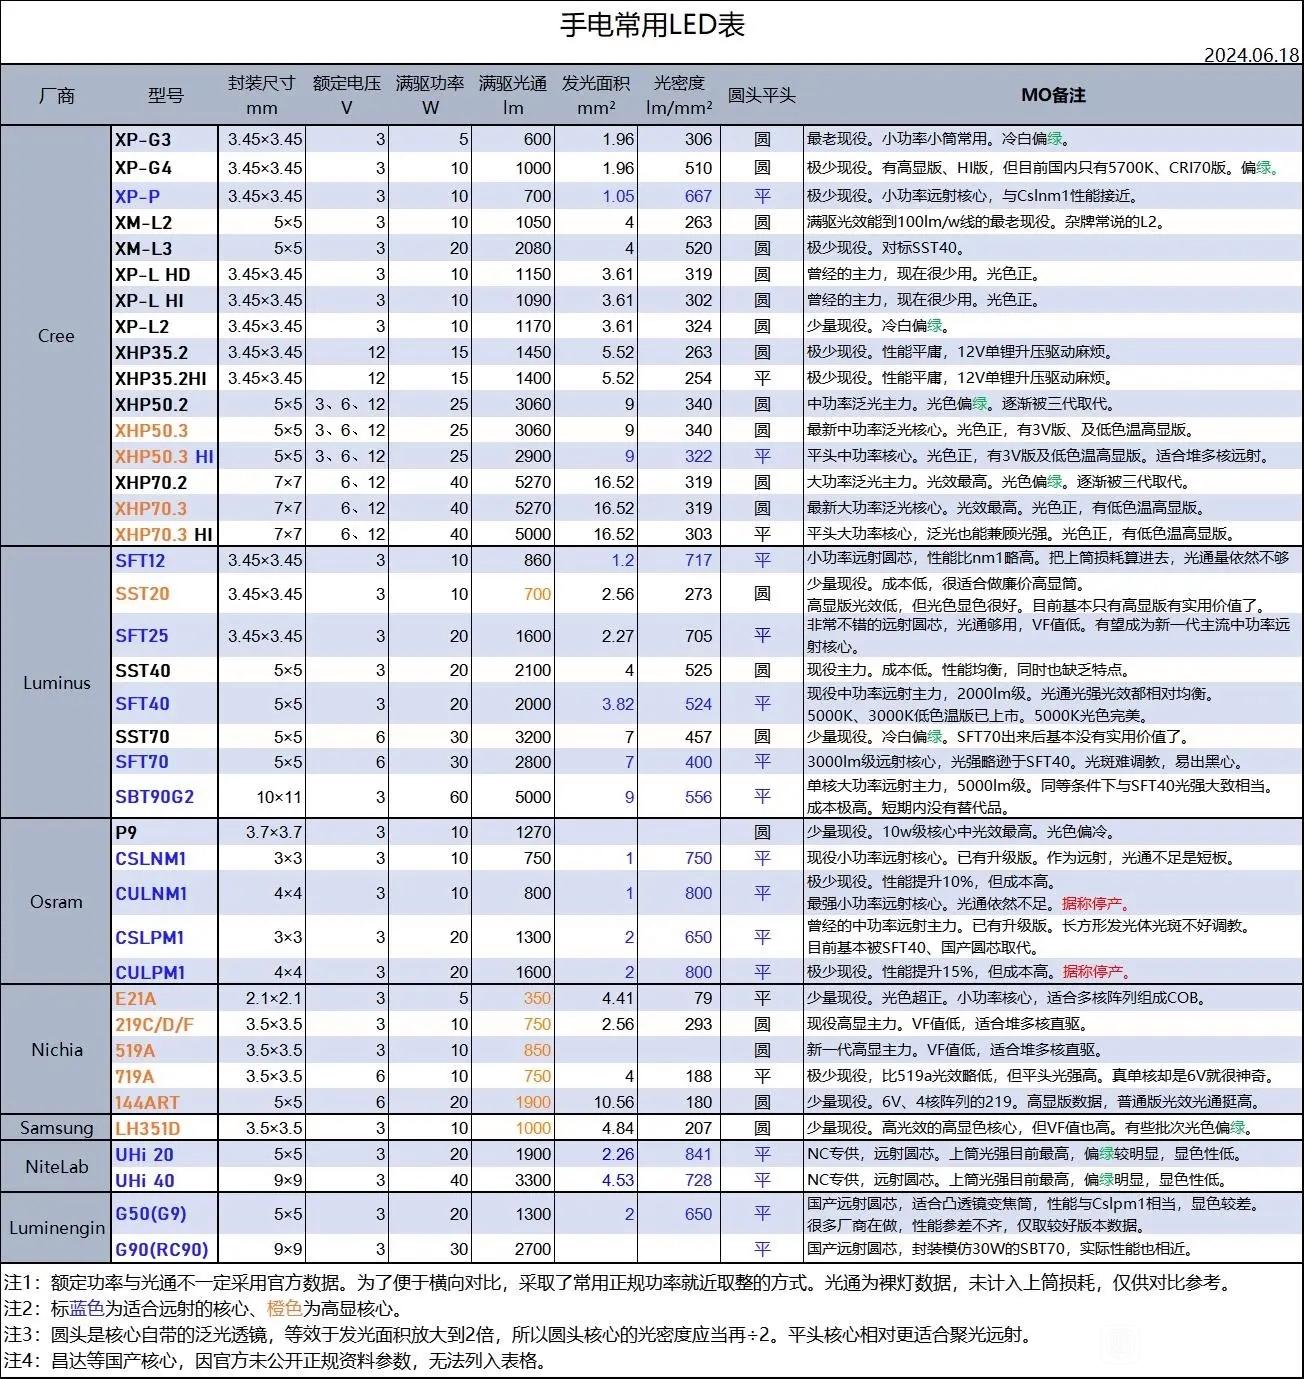This screenshot has height=1379, width=1304.
Task: Select the XM-L3 model cell
Action: point(165,248)
